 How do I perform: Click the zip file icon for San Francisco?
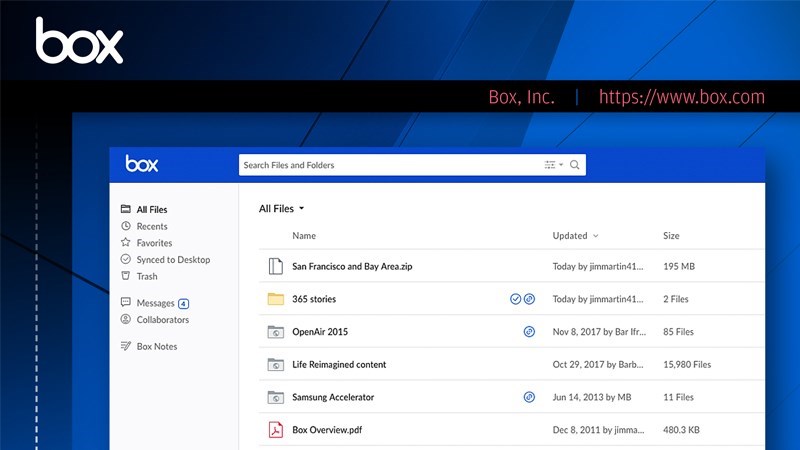tap(276, 266)
